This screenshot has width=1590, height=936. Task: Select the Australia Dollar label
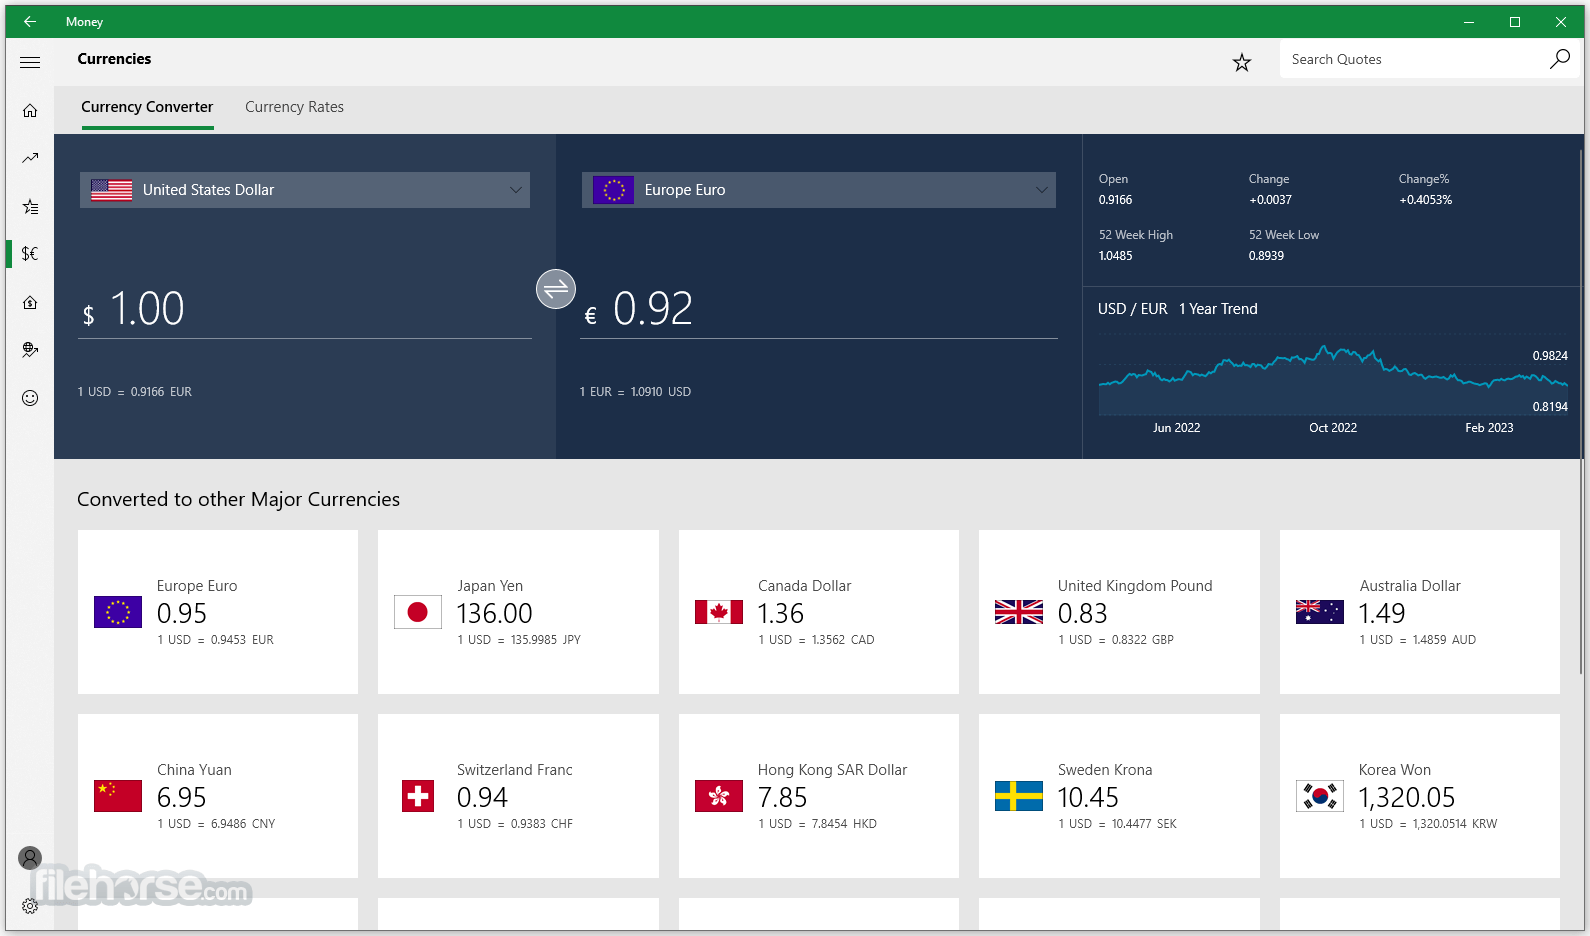click(1410, 586)
